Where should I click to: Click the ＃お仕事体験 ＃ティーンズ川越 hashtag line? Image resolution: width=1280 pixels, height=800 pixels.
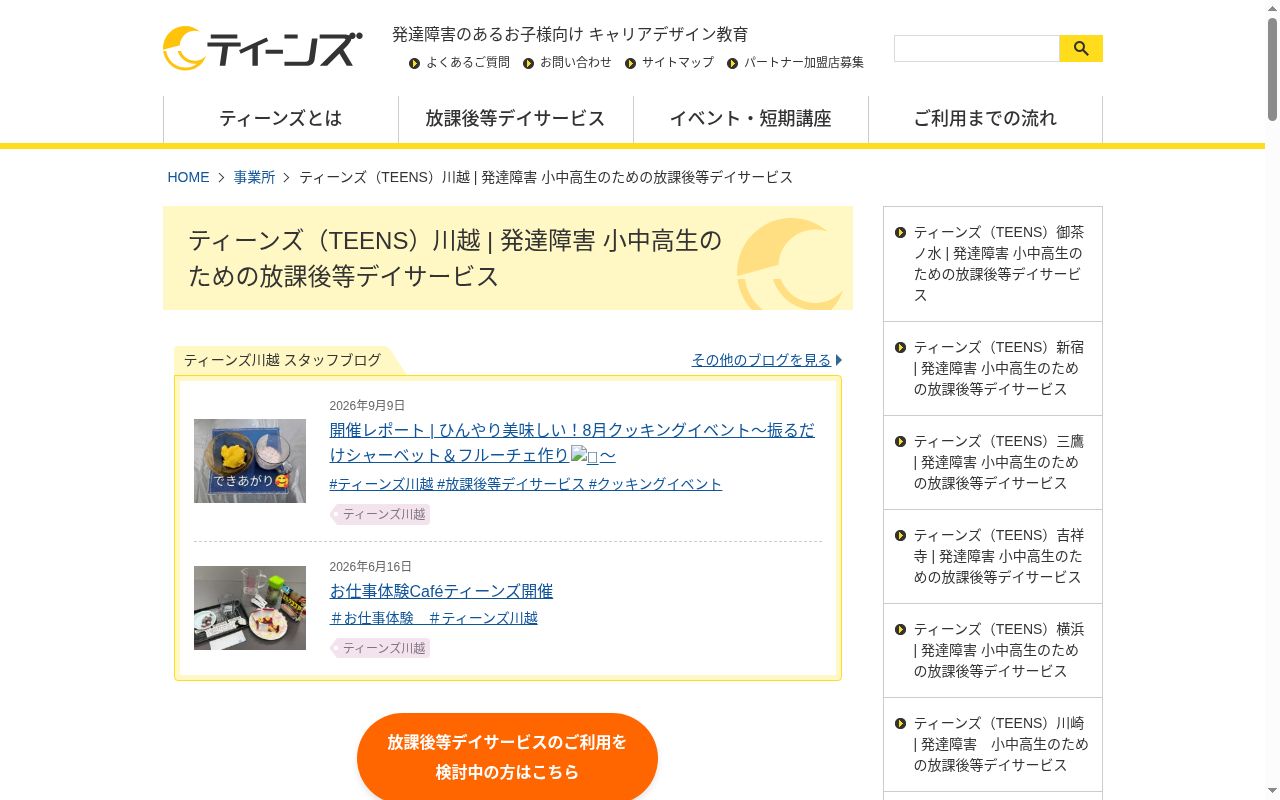pyautogui.click(x=434, y=618)
